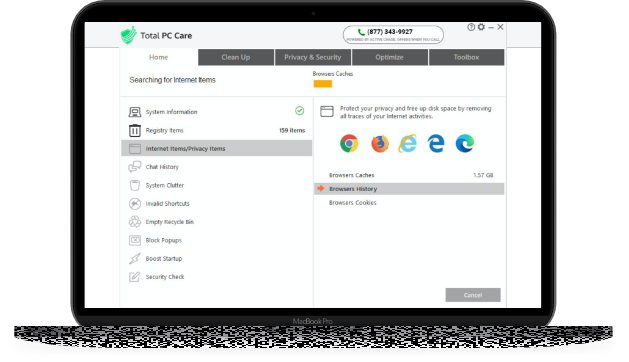Click the Firefox browser icon
This screenshot has width=629, height=362.
pyautogui.click(x=379, y=144)
